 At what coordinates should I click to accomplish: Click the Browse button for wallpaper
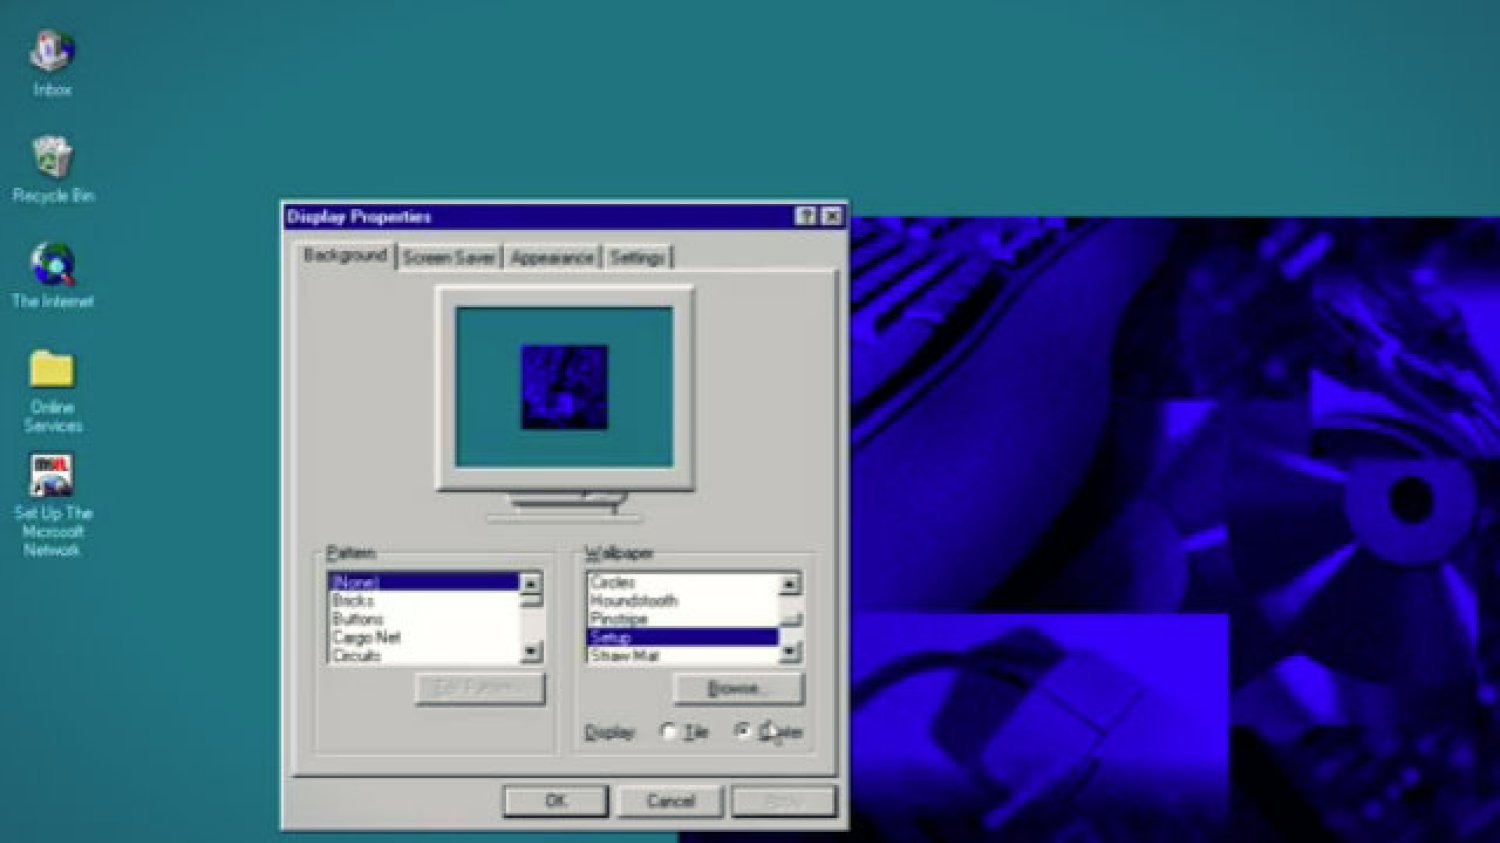point(738,689)
